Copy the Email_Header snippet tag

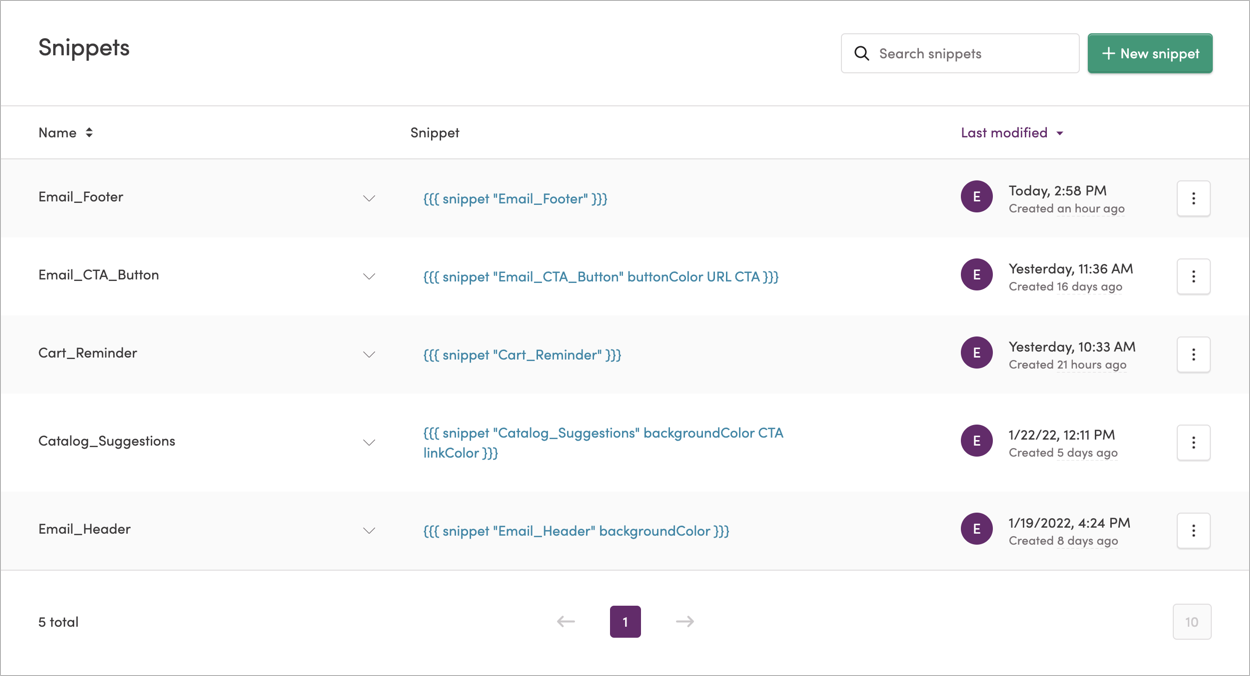(x=576, y=531)
